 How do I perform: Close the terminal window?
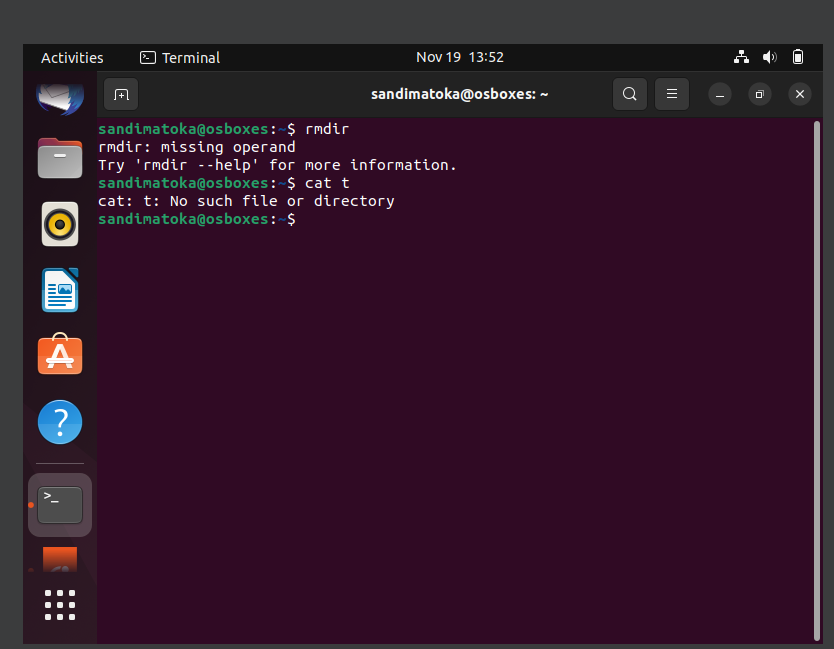(799, 95)
